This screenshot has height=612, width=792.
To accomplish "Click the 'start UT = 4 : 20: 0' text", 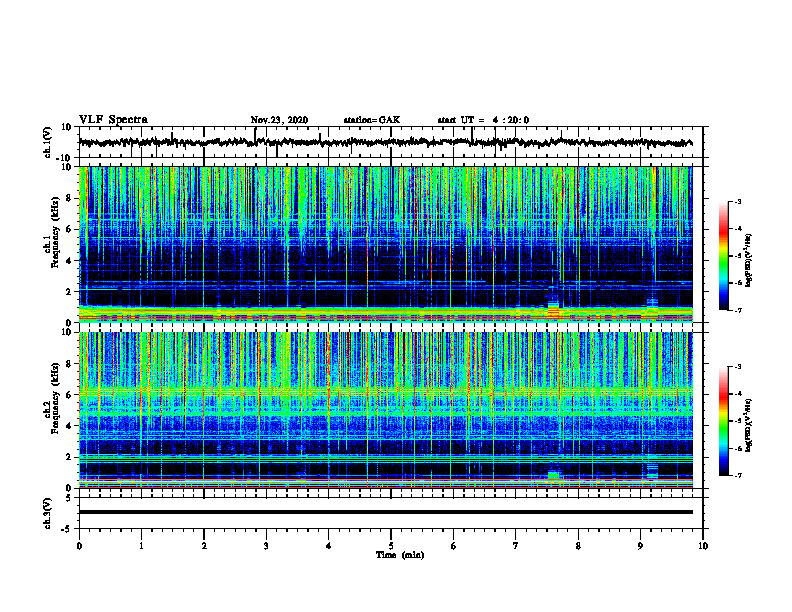I will tap(483, 120).
